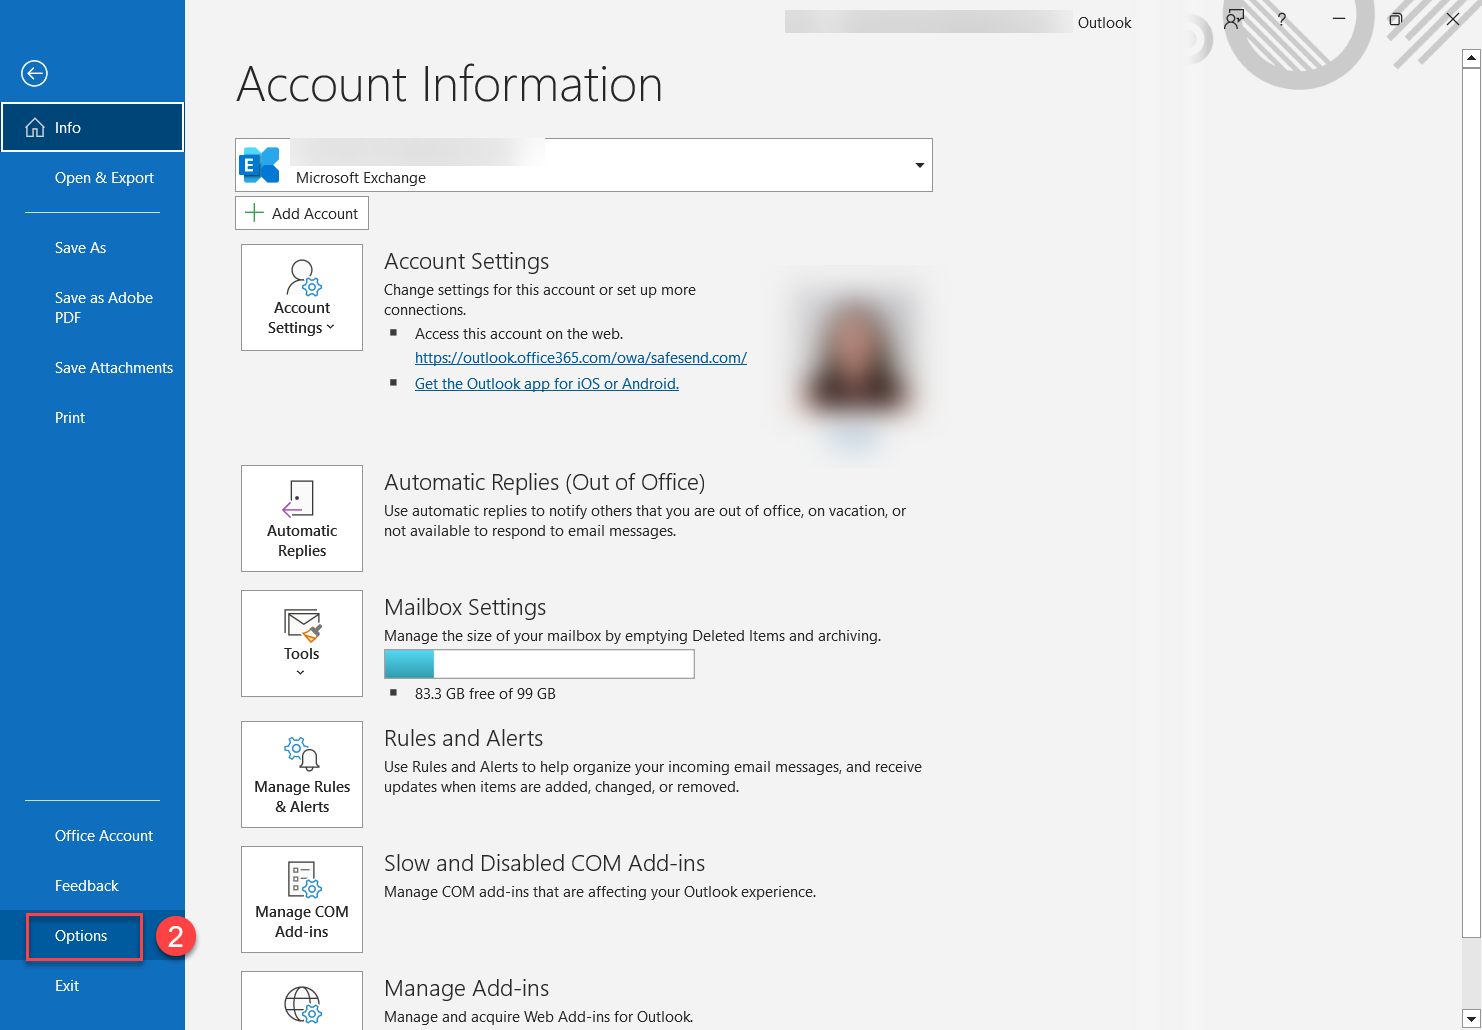Open Help question mark icon
The width and height of the screenshot is (1482, 1030).
click(x=1281, y=19)
